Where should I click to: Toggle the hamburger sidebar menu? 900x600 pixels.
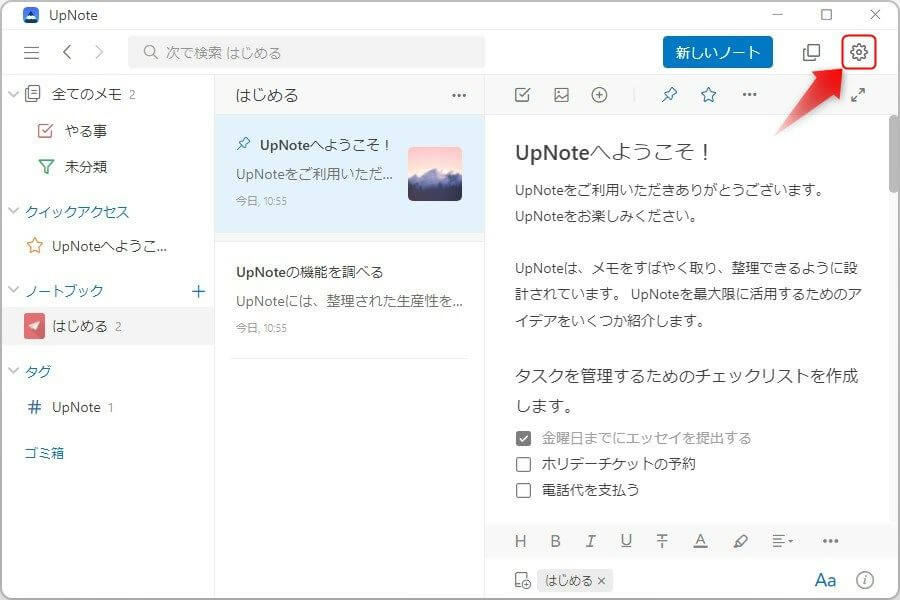[x=32, y=53]
